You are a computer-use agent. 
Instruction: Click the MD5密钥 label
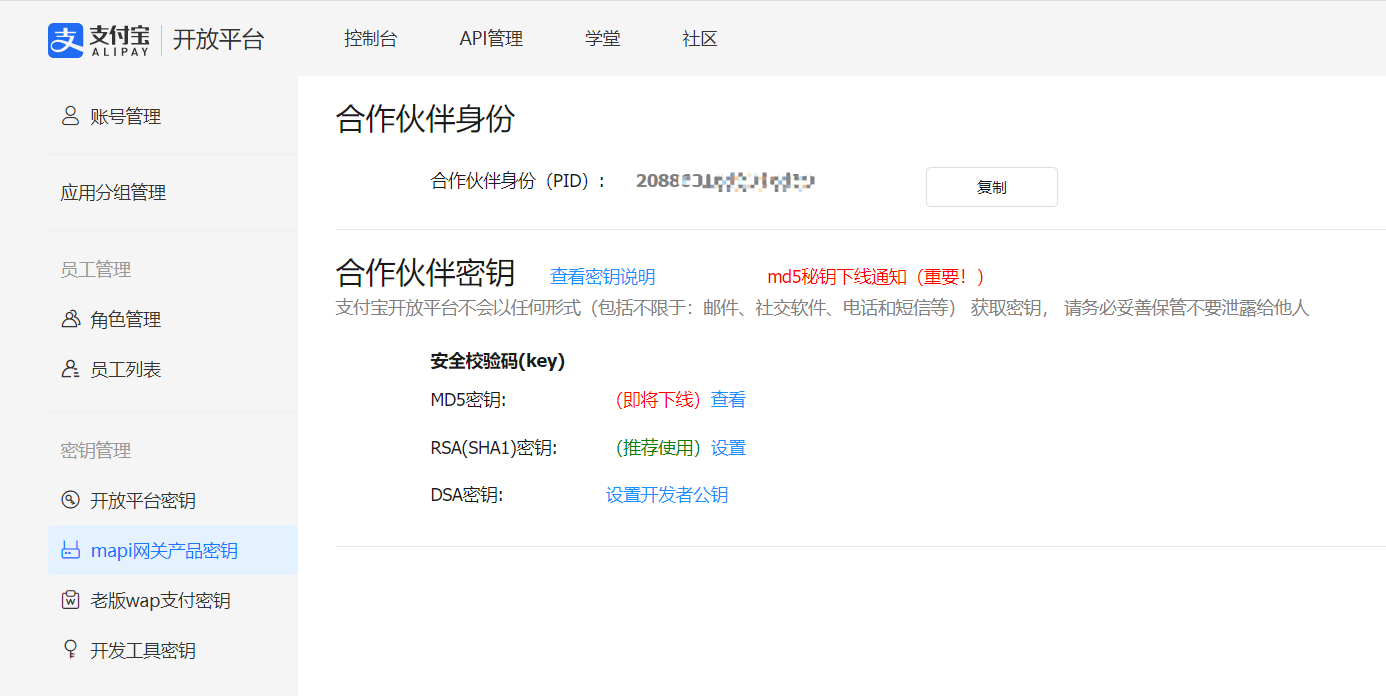pyautogui.click(x=468, y=400)
